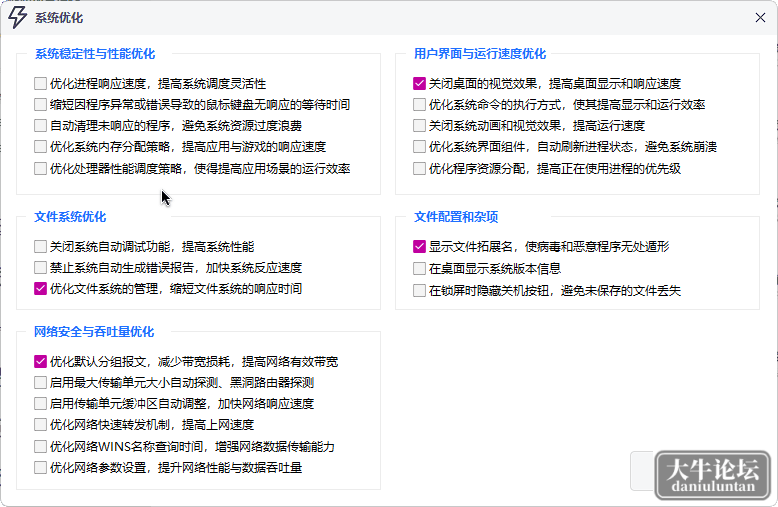Uncheck 优化默认分组报文 checkbox
The height and width of the screenshot is (507, 778).
click(x=40, y=362)
